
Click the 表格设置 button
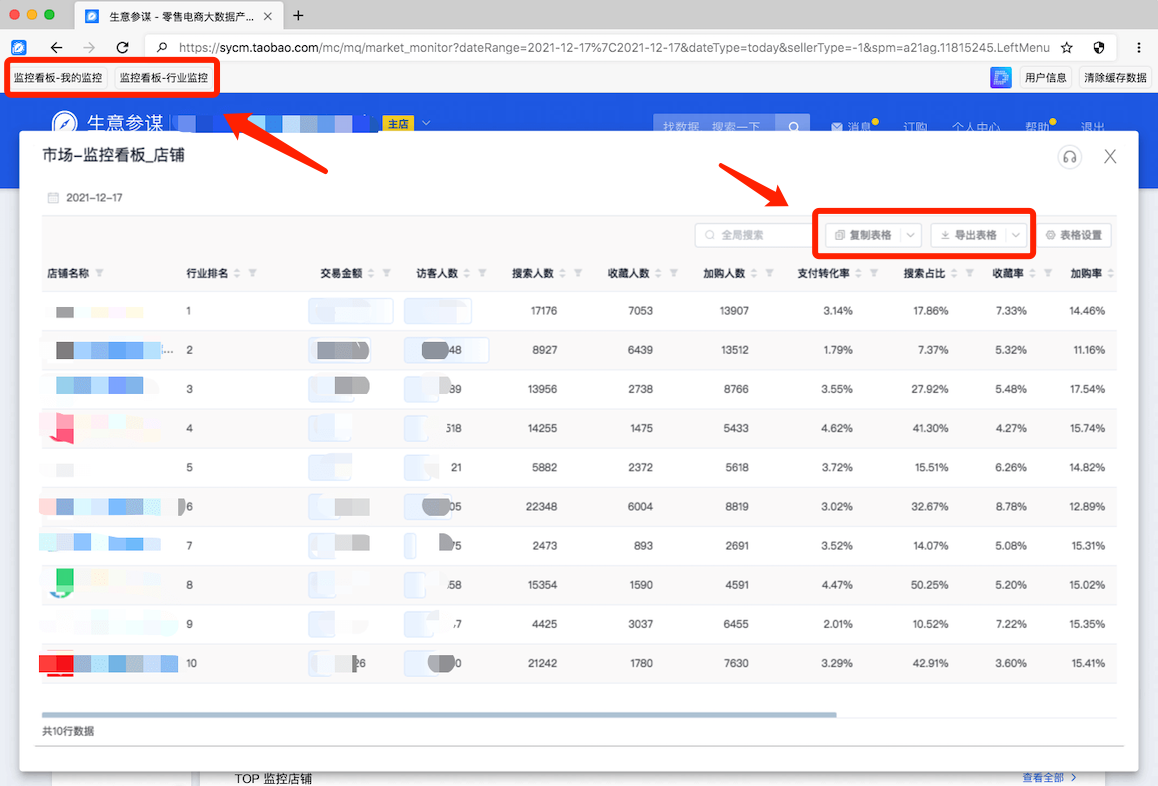[1074, 235]
